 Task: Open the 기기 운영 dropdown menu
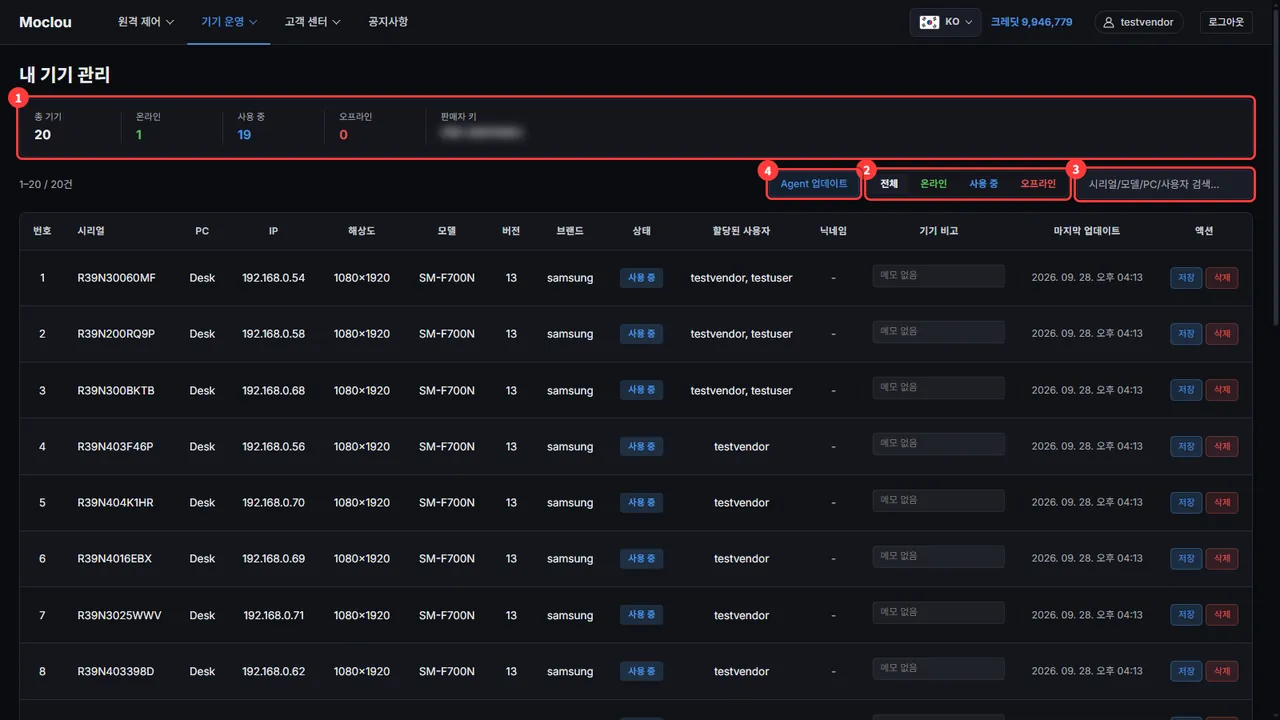tap(229, 22)
